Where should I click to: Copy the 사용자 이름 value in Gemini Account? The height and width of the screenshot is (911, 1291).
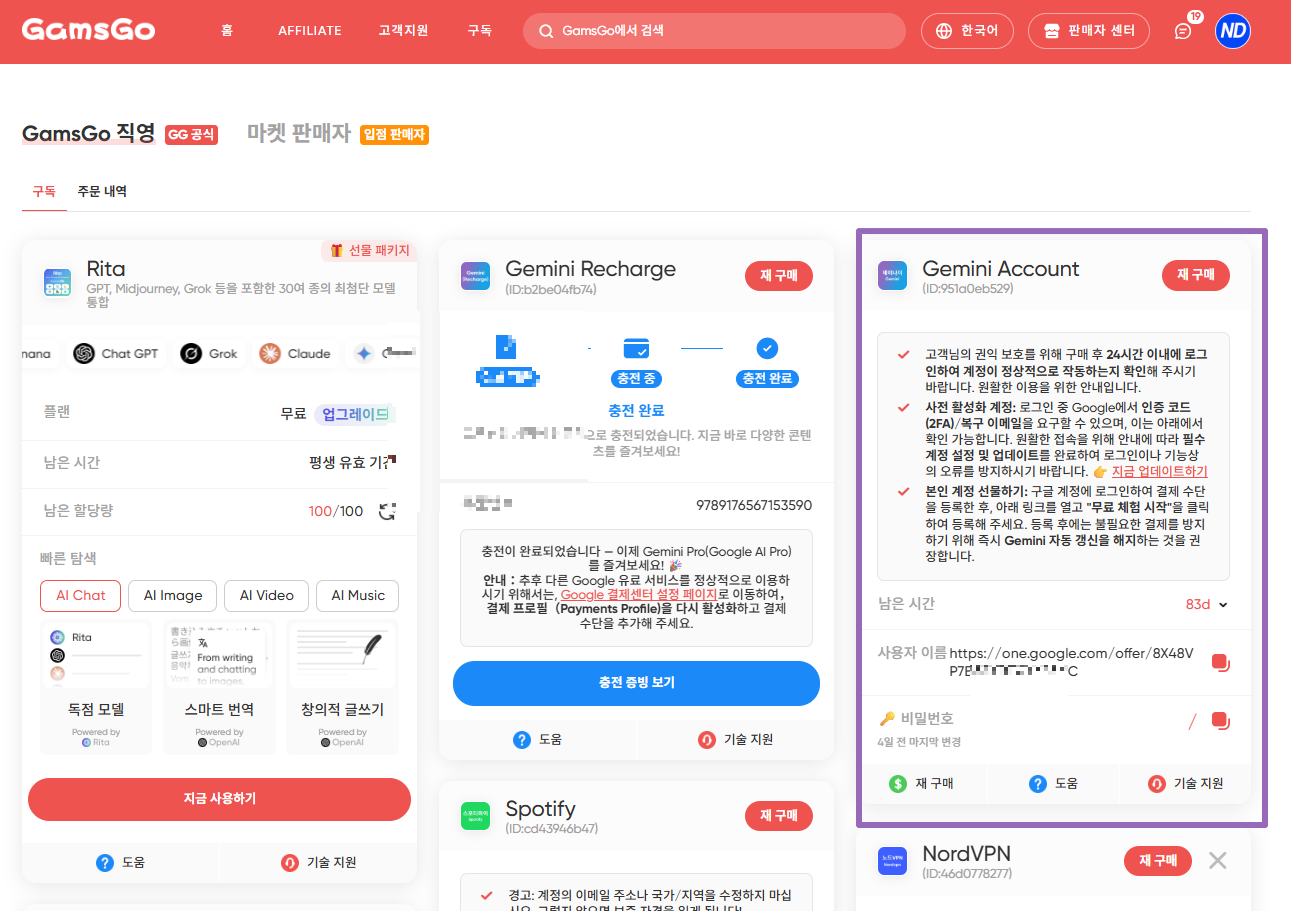[1219, 662]
